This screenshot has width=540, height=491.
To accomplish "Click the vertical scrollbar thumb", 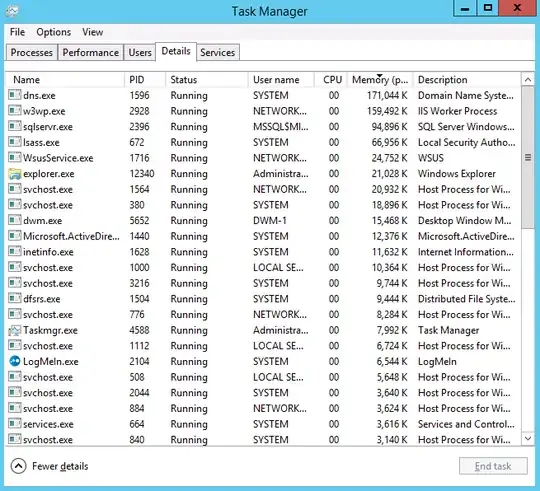I will click(528, 158).
